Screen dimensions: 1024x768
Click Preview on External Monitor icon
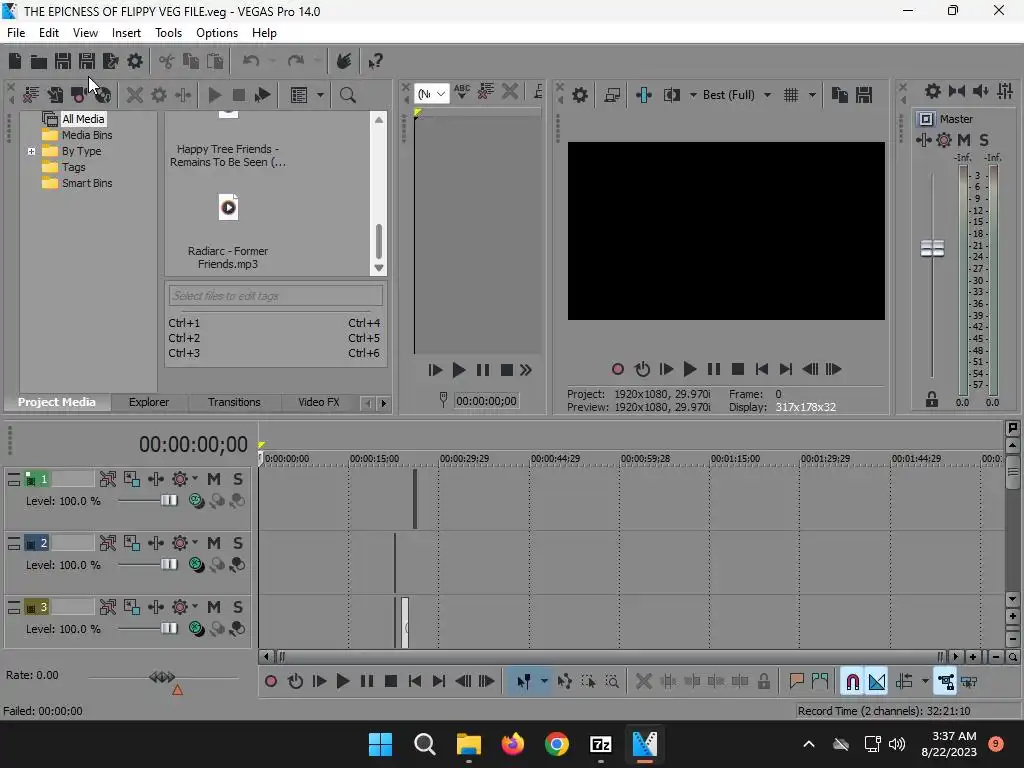pyautogui.click(x=612, y=95)
